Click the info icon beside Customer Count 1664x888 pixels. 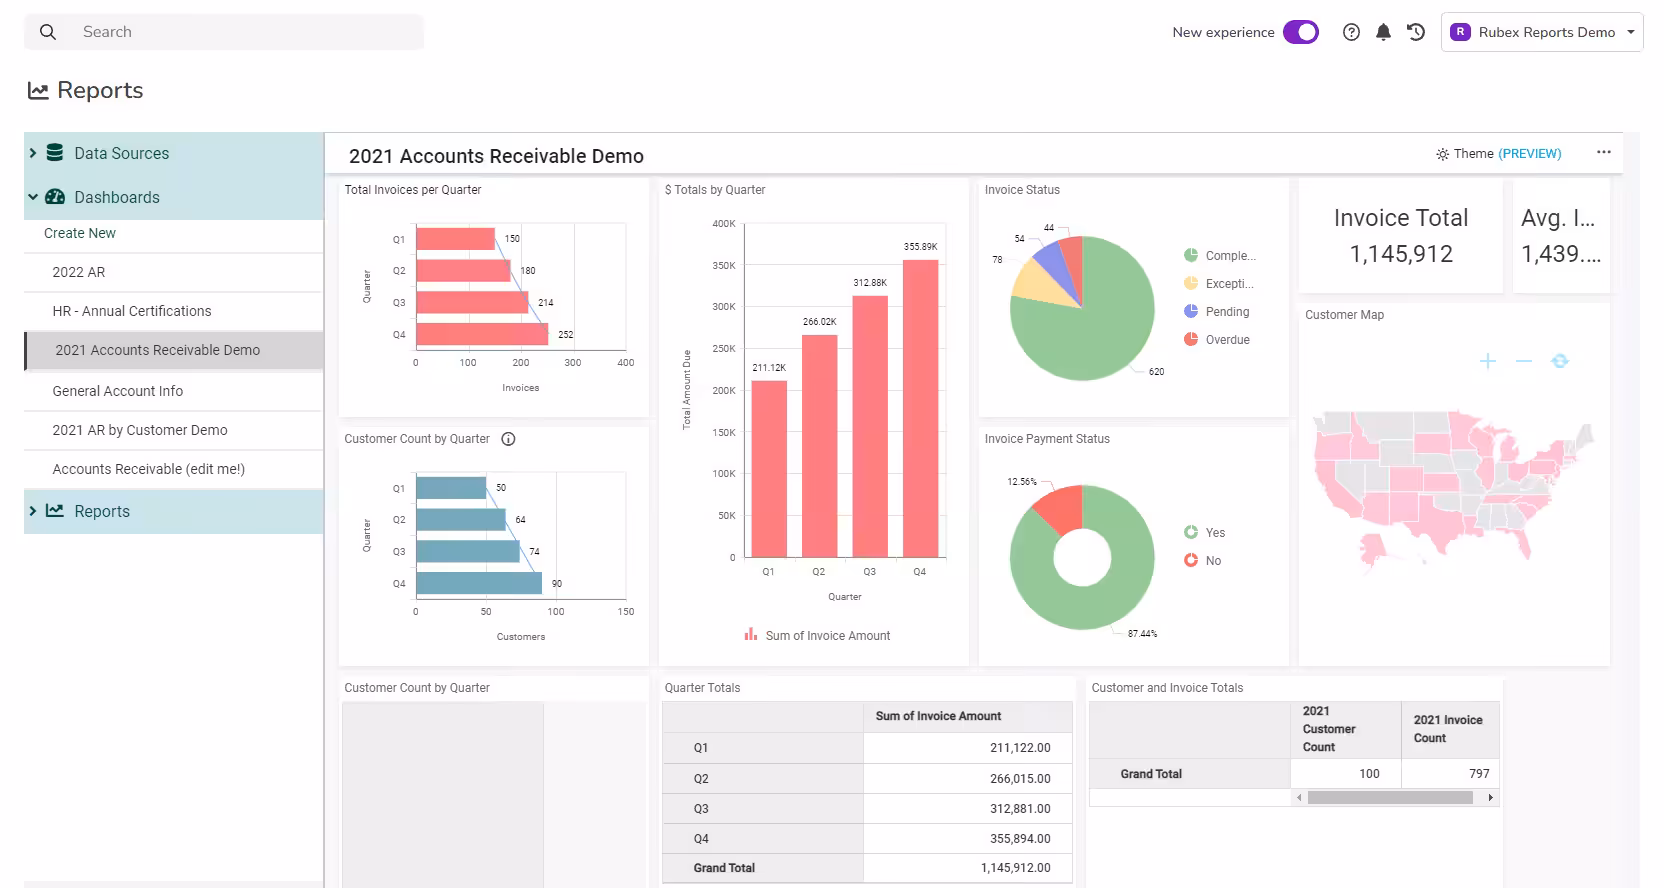(x=508, y=439)
